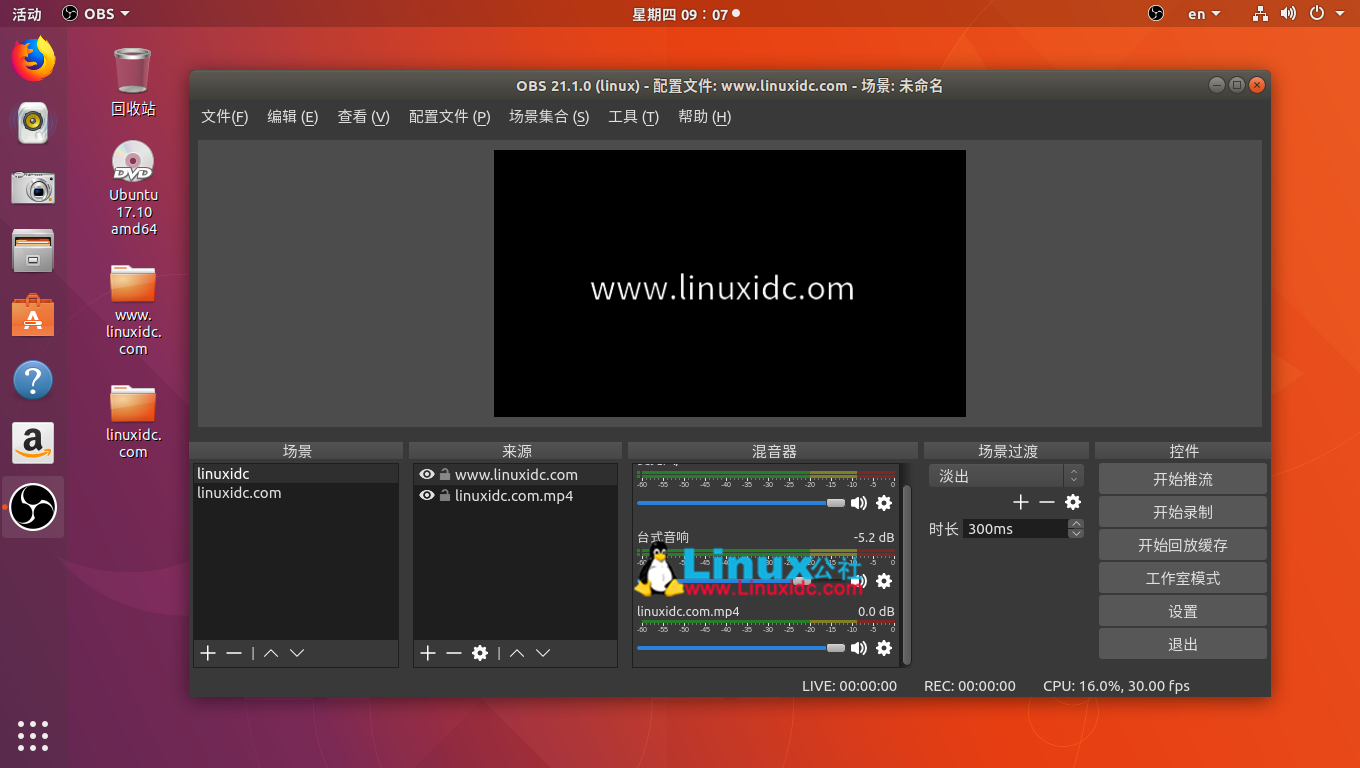Screen dimensions: 1360x768
Task: Open the 文件(F) menu
Action: pyautogui.click(x=225, y=117)
